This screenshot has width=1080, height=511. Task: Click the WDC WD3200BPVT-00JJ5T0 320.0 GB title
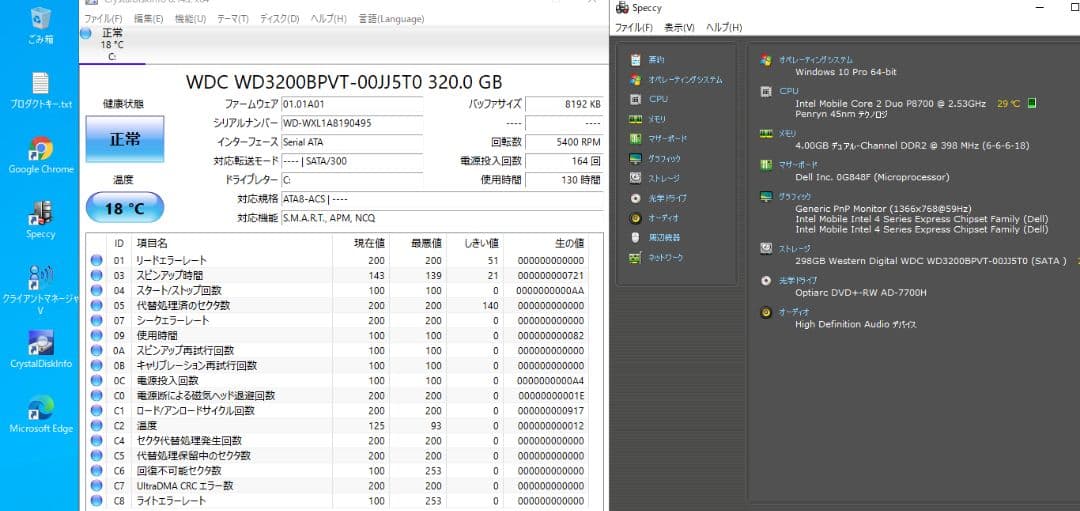pos(344,81)
